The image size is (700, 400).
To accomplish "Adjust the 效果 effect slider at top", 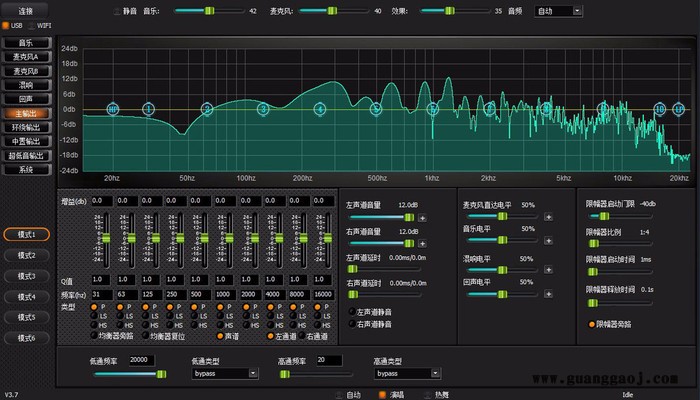I will (x=450, y=11).
